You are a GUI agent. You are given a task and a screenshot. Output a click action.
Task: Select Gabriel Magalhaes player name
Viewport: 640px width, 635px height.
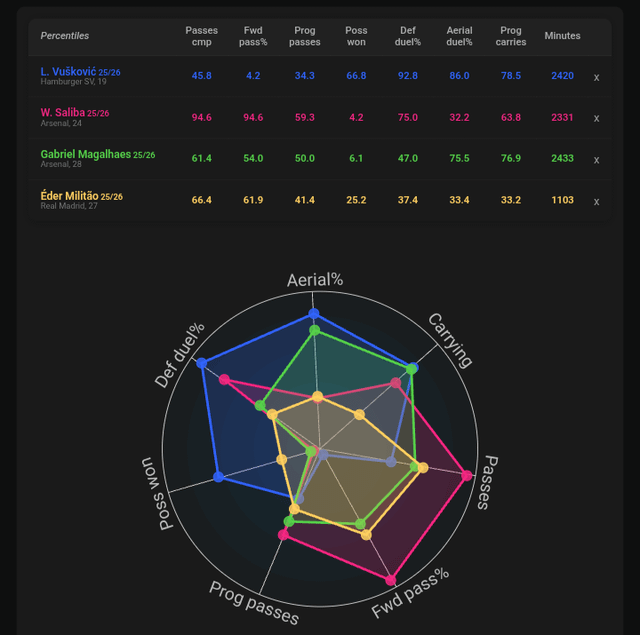tap(86, 155)
